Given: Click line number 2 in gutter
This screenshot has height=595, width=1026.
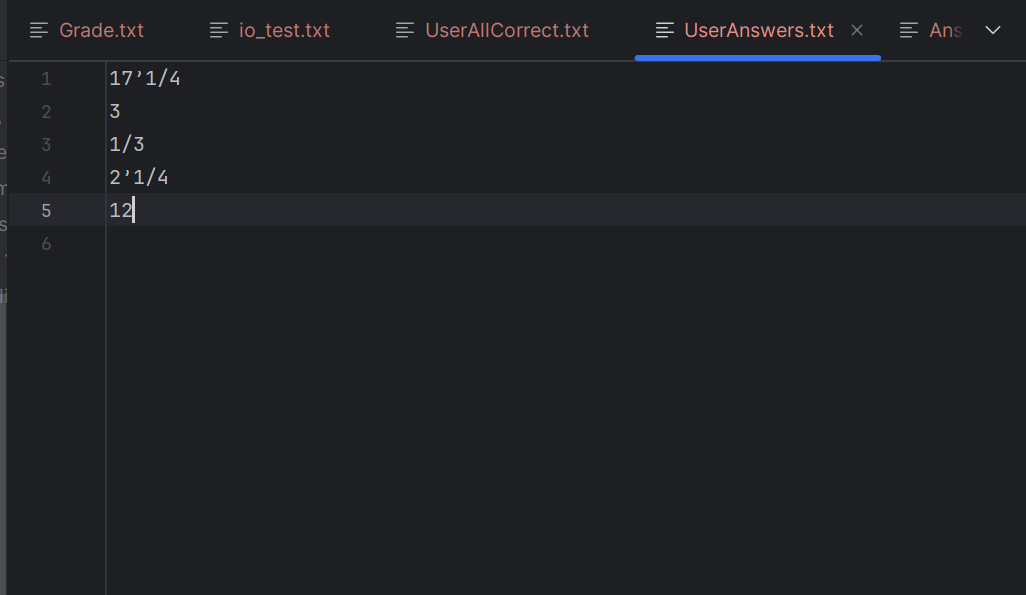Looking at the screenshot, I should click(x=46, y=112).
